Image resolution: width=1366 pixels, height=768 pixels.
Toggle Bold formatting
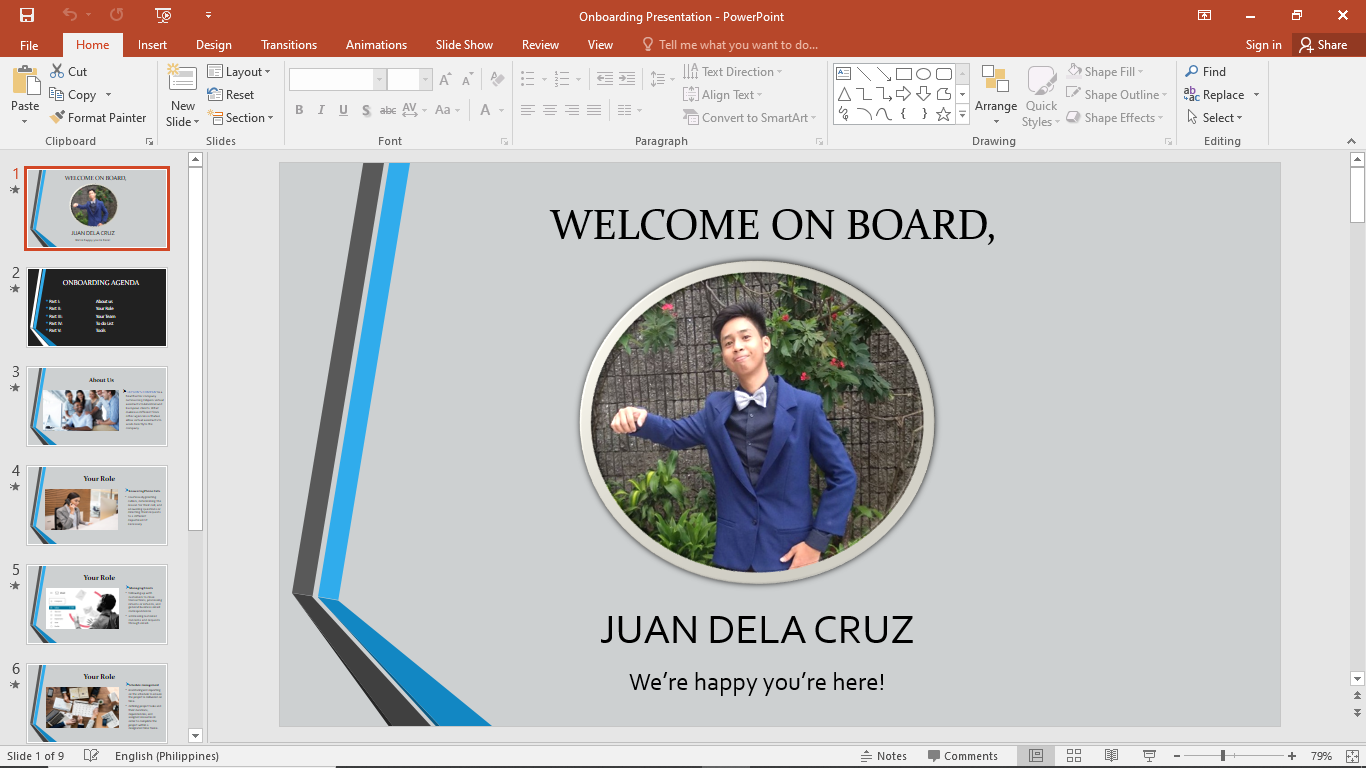pyautogui.click(x=299, y=110)
